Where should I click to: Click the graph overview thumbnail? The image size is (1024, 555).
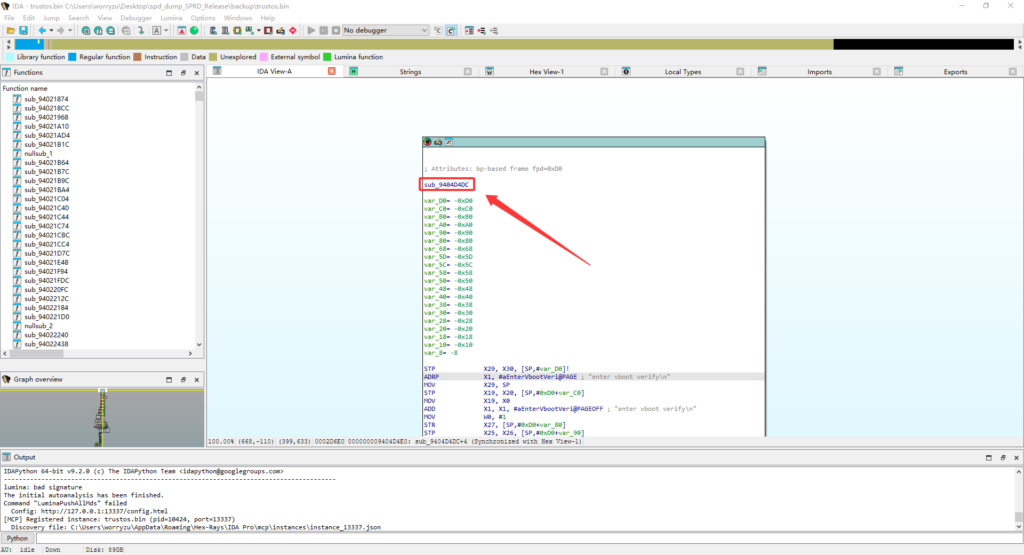point(102,418)
